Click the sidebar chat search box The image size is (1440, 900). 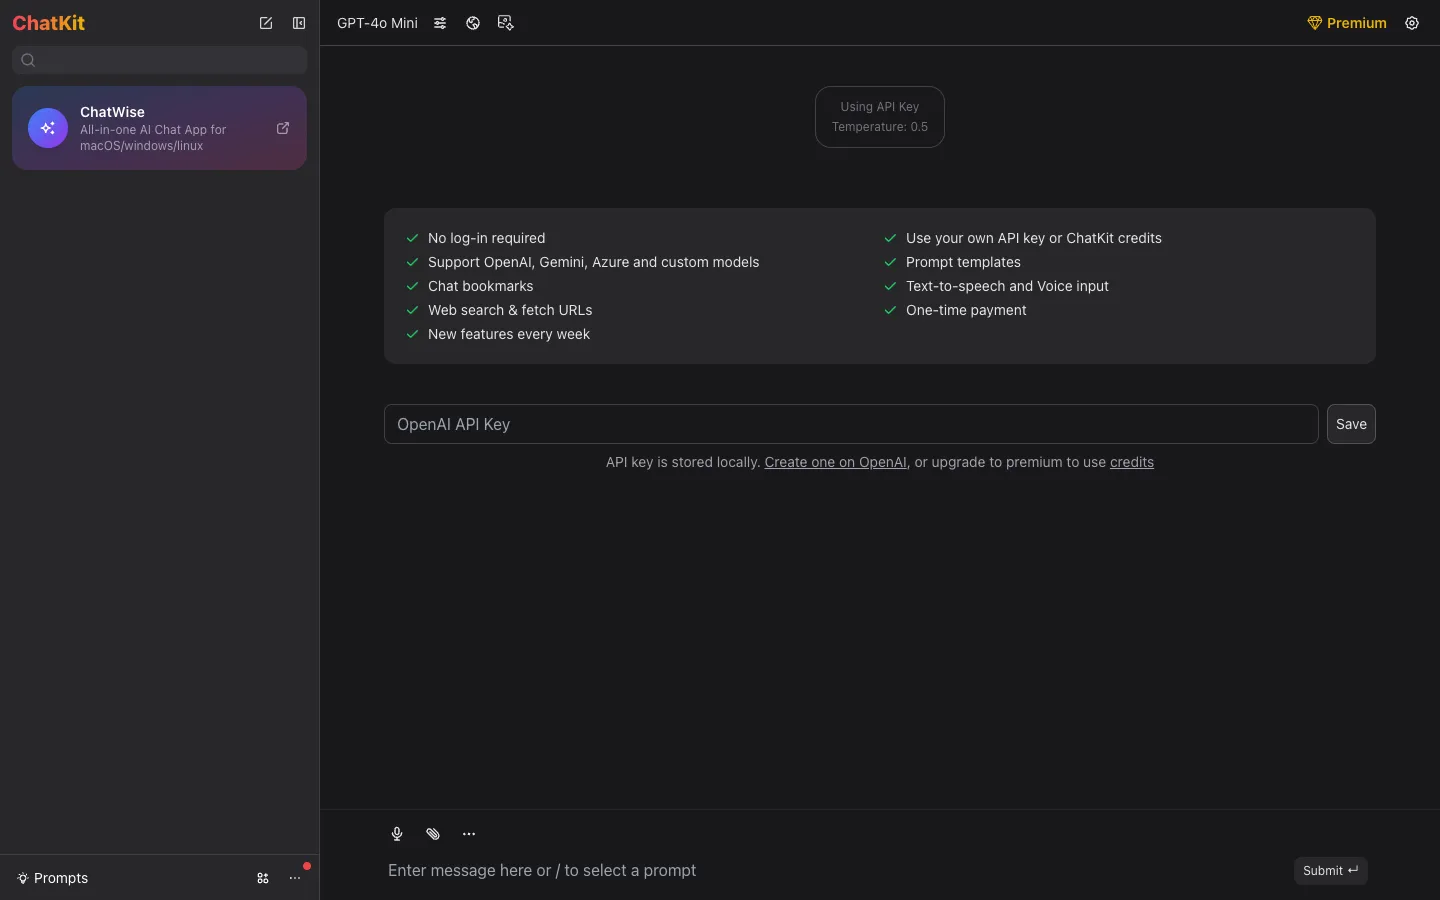tap(160, 60)
